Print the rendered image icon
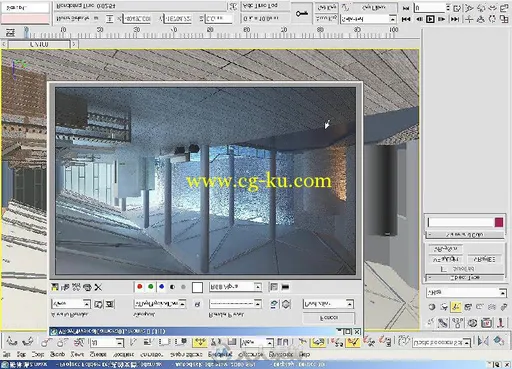 click(x=87, y=287)
